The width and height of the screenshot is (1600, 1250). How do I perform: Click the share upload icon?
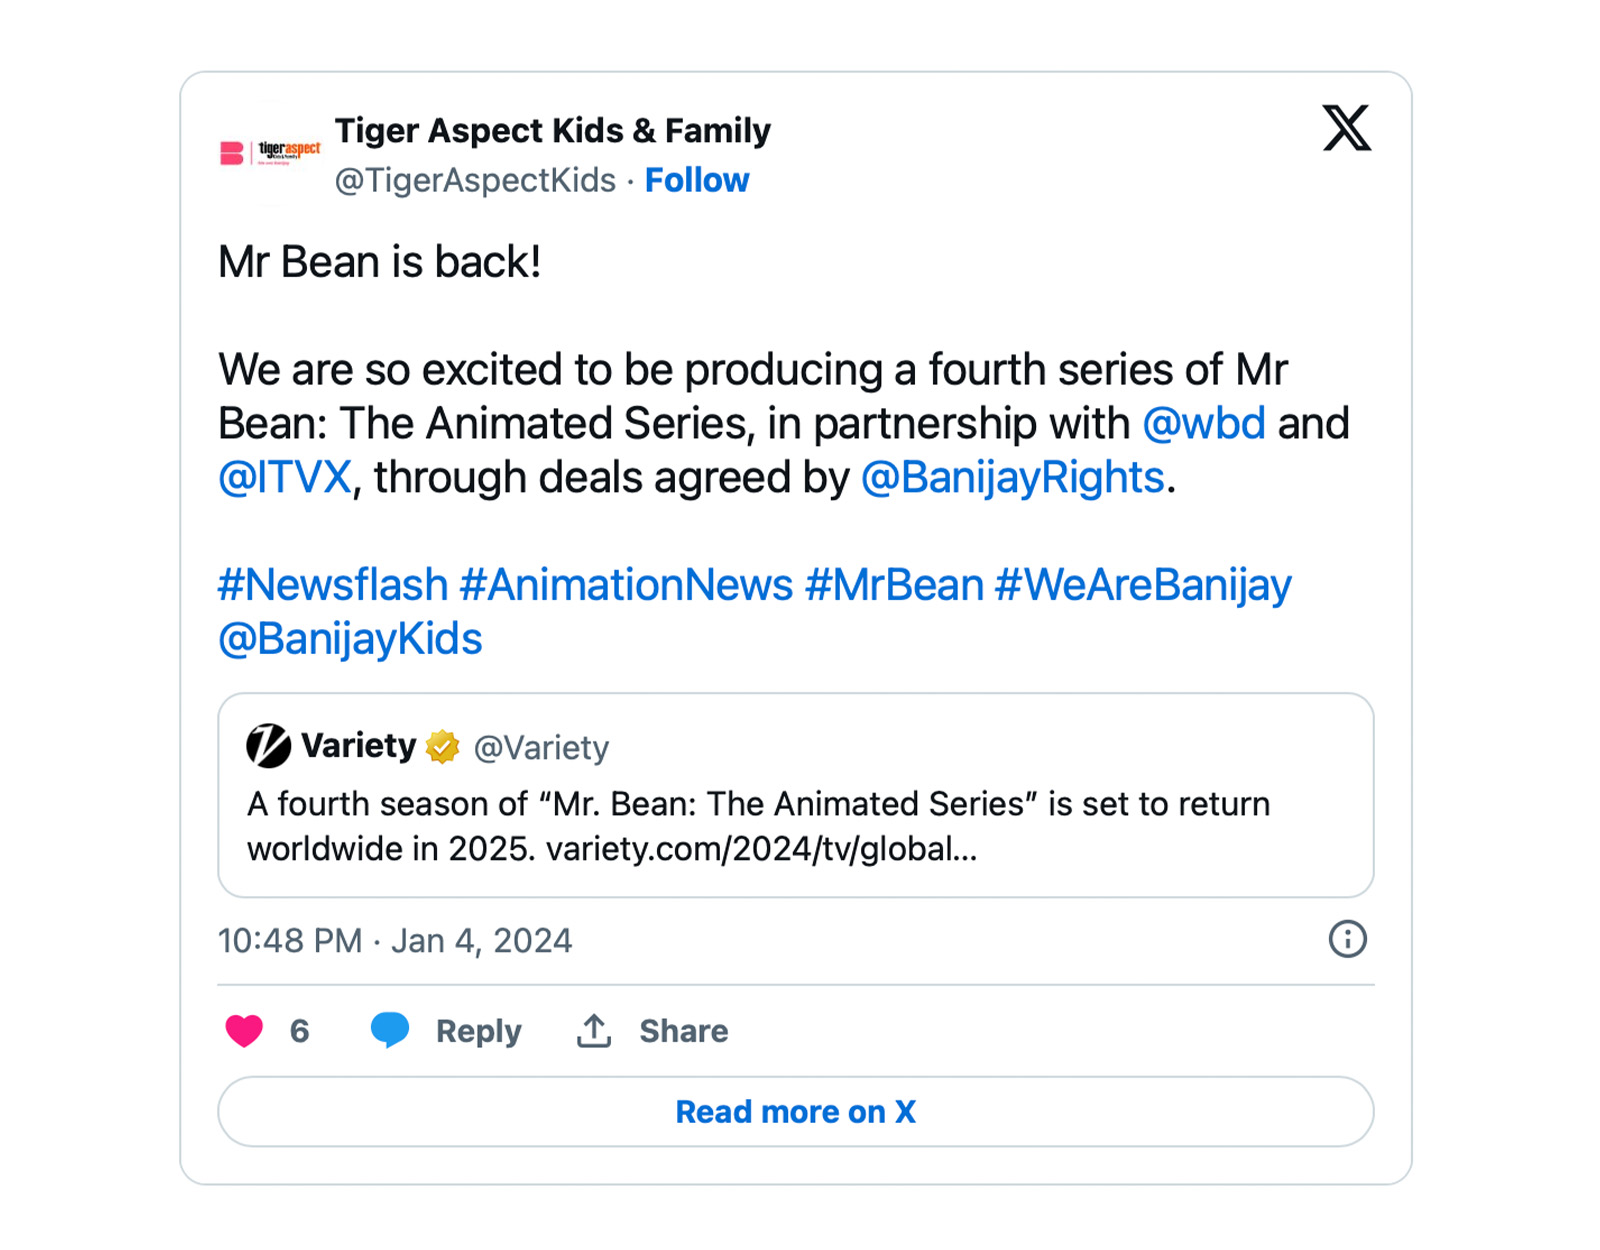coord(594,1030)
